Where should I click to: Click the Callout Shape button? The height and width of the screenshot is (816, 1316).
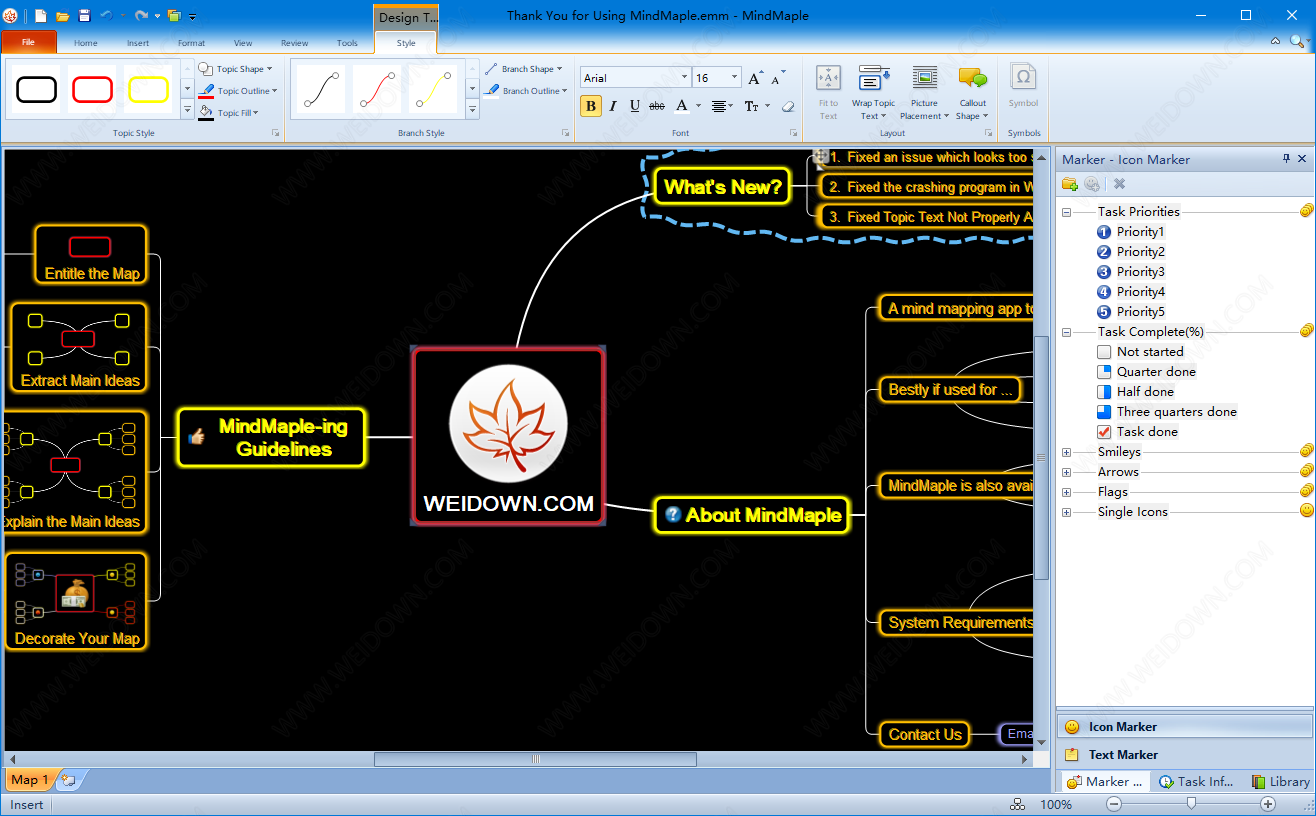tap(973, 93)
